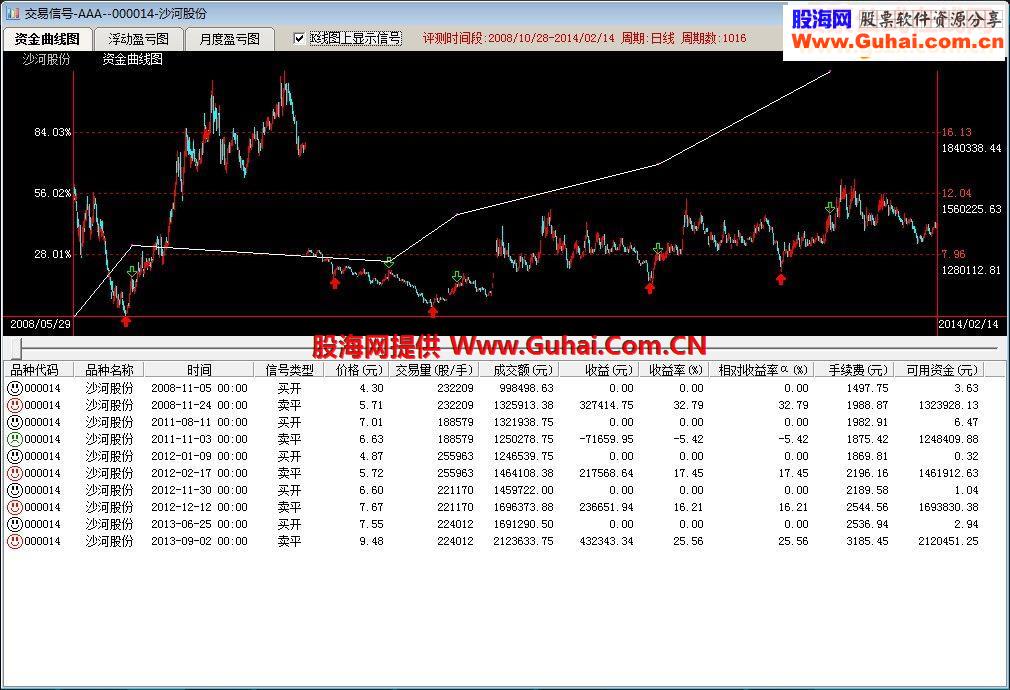
Task: Click the 1696373.88 turnover cell
Action: (522, 508)
